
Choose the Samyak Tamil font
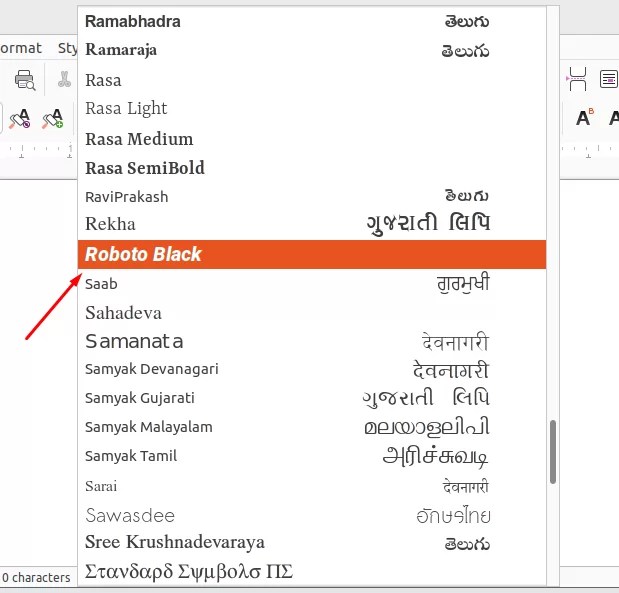(312, 456)
